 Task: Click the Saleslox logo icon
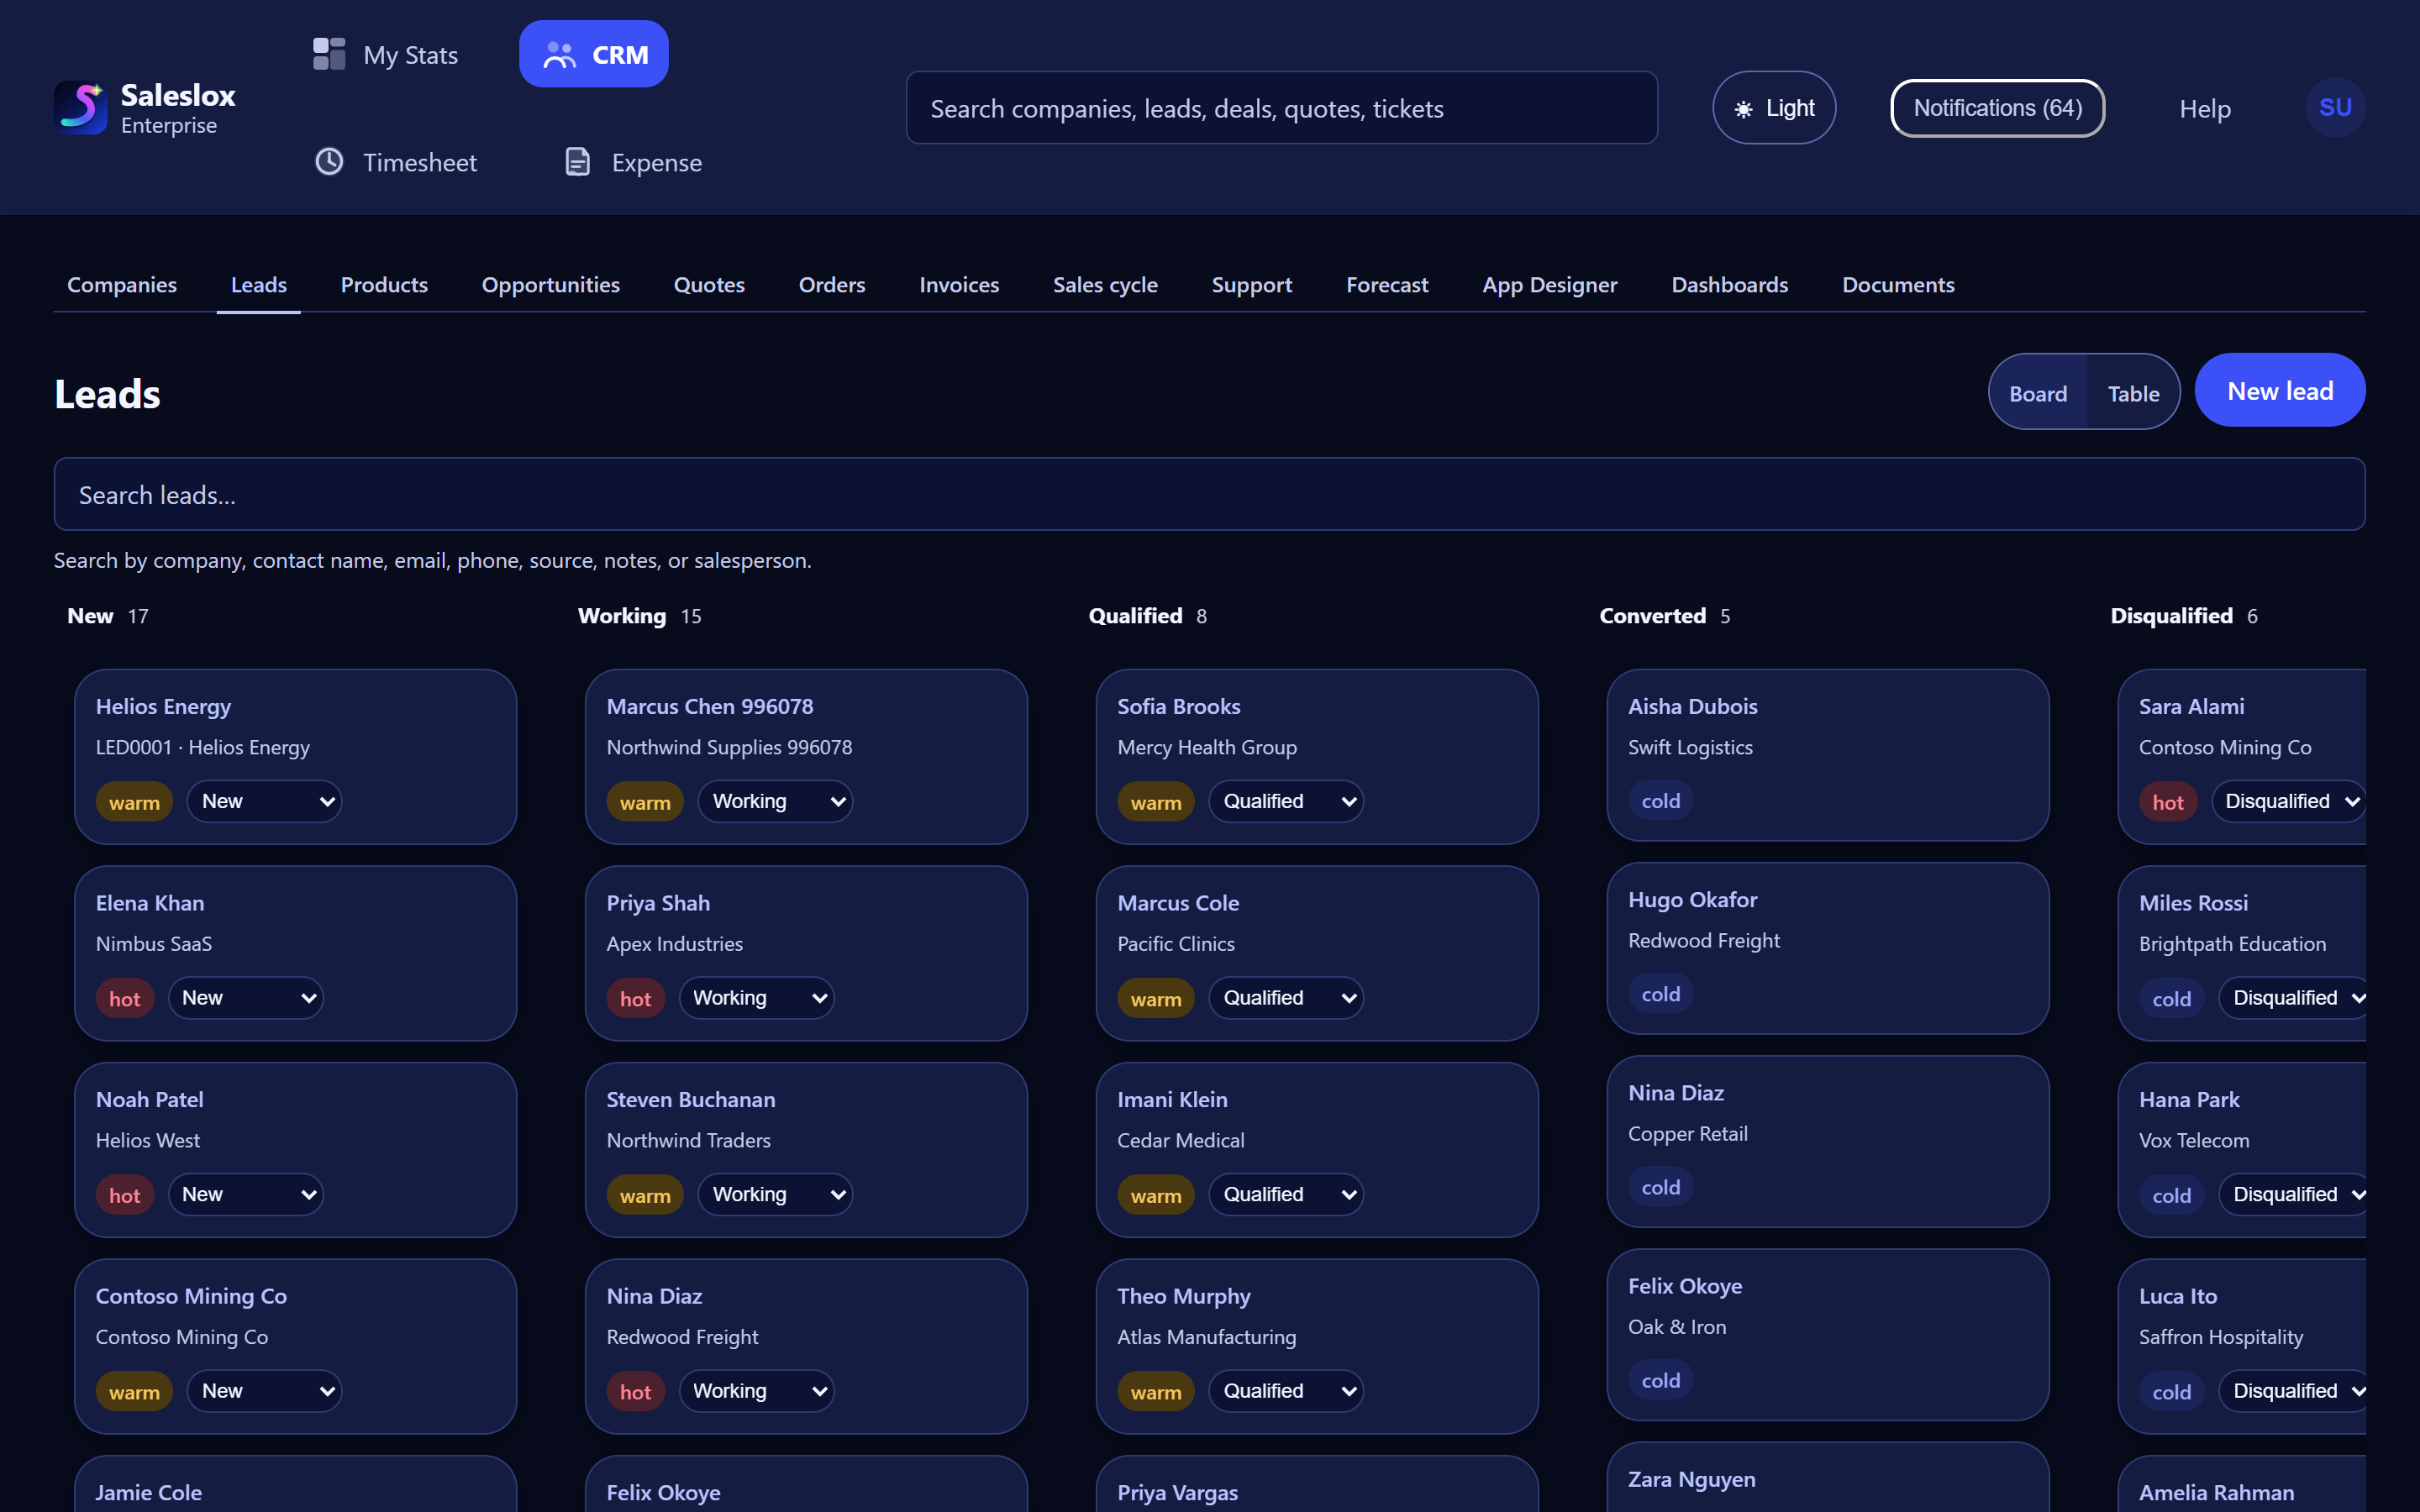pos(80,108)
